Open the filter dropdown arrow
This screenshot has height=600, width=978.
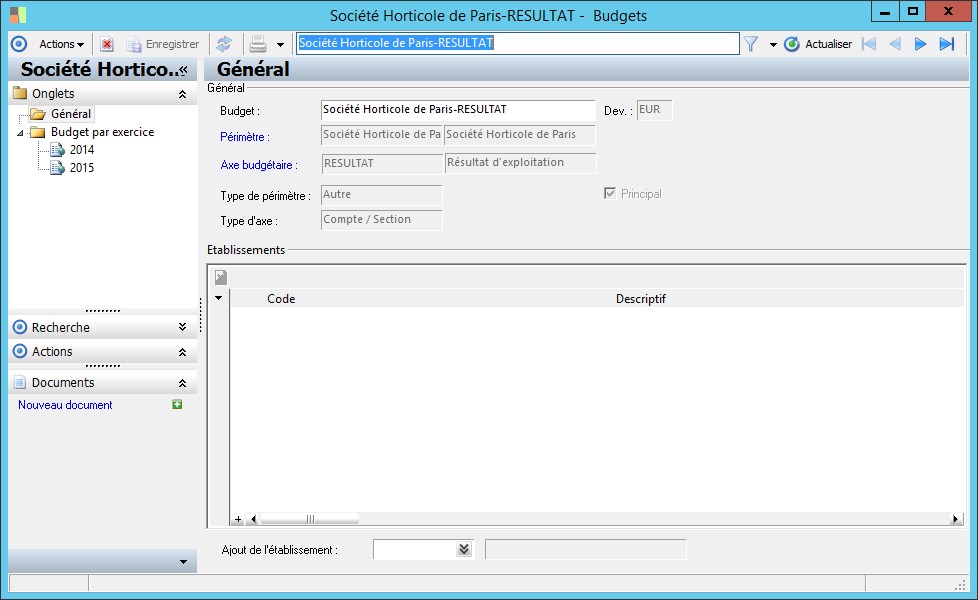[x=773, y=45]
